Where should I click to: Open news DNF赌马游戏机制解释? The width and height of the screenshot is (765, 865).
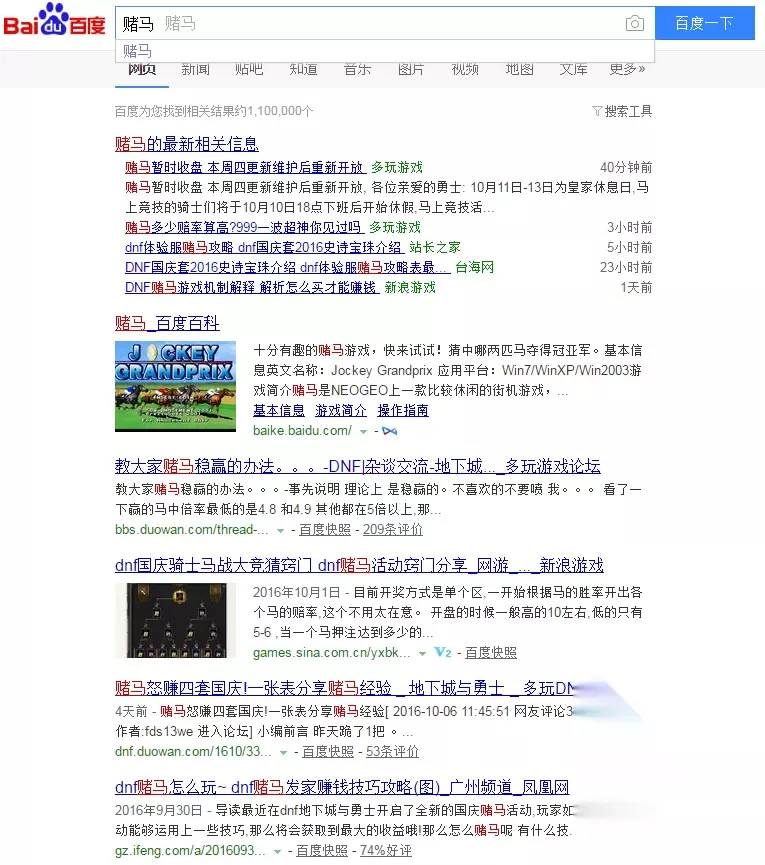point(252,287)
